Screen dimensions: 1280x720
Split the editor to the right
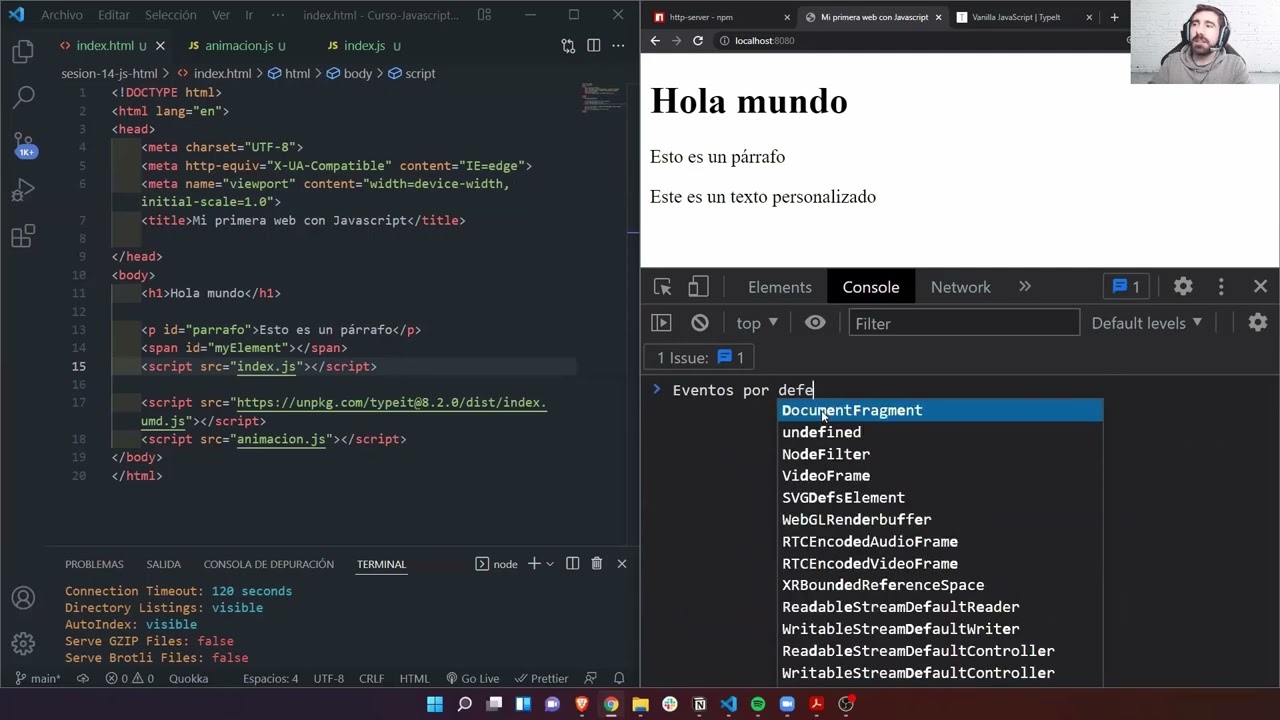pos(594,46)
